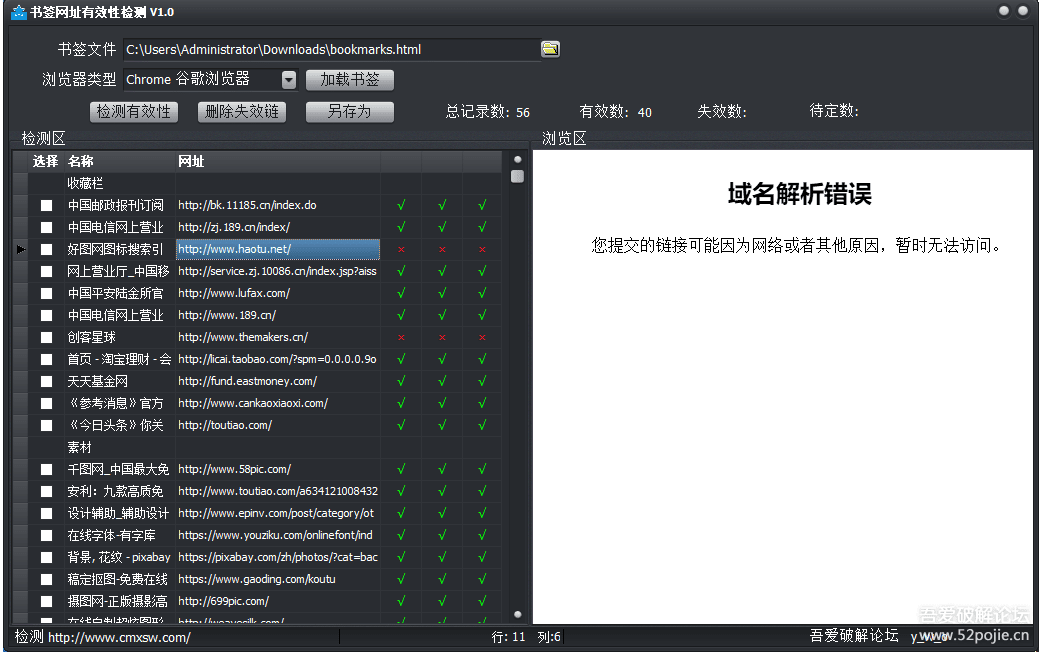The height and width of the screenshot is (653, 1040).
Task: Click status bar text 检测 http://www.cmxsw.com/
Action: [103, 637]
